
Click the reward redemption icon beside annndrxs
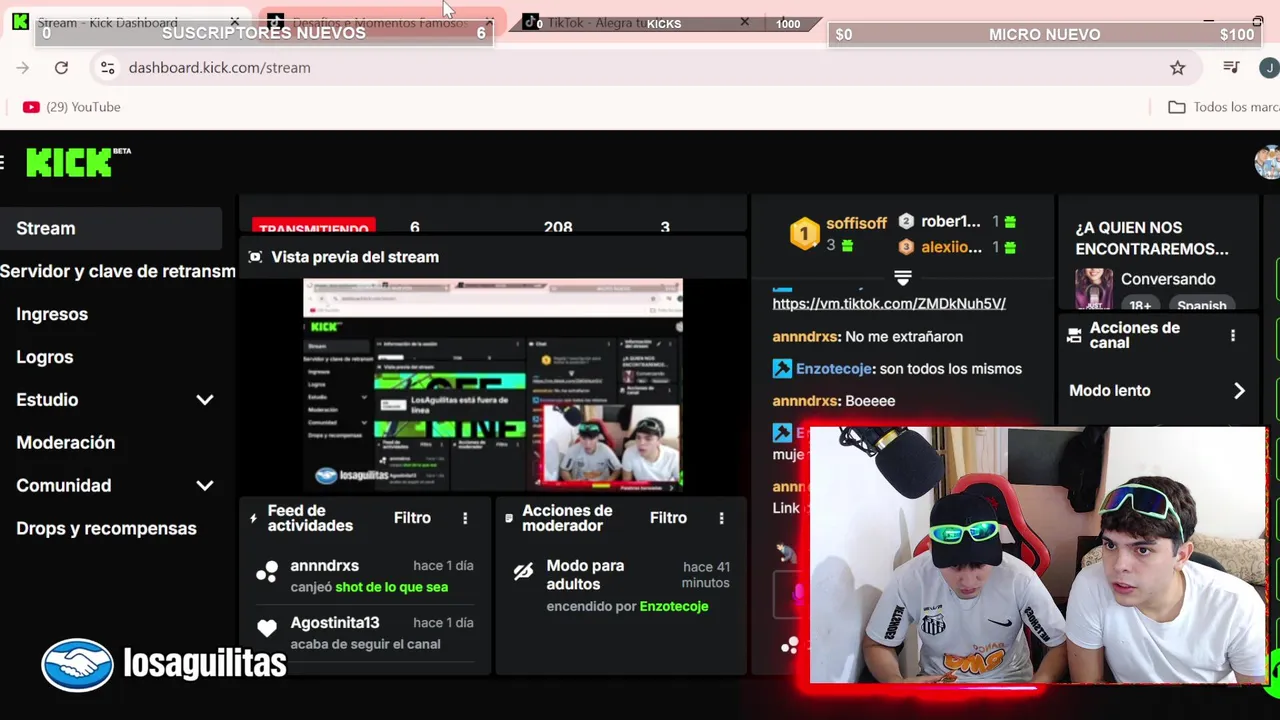[x=266, y=572]
